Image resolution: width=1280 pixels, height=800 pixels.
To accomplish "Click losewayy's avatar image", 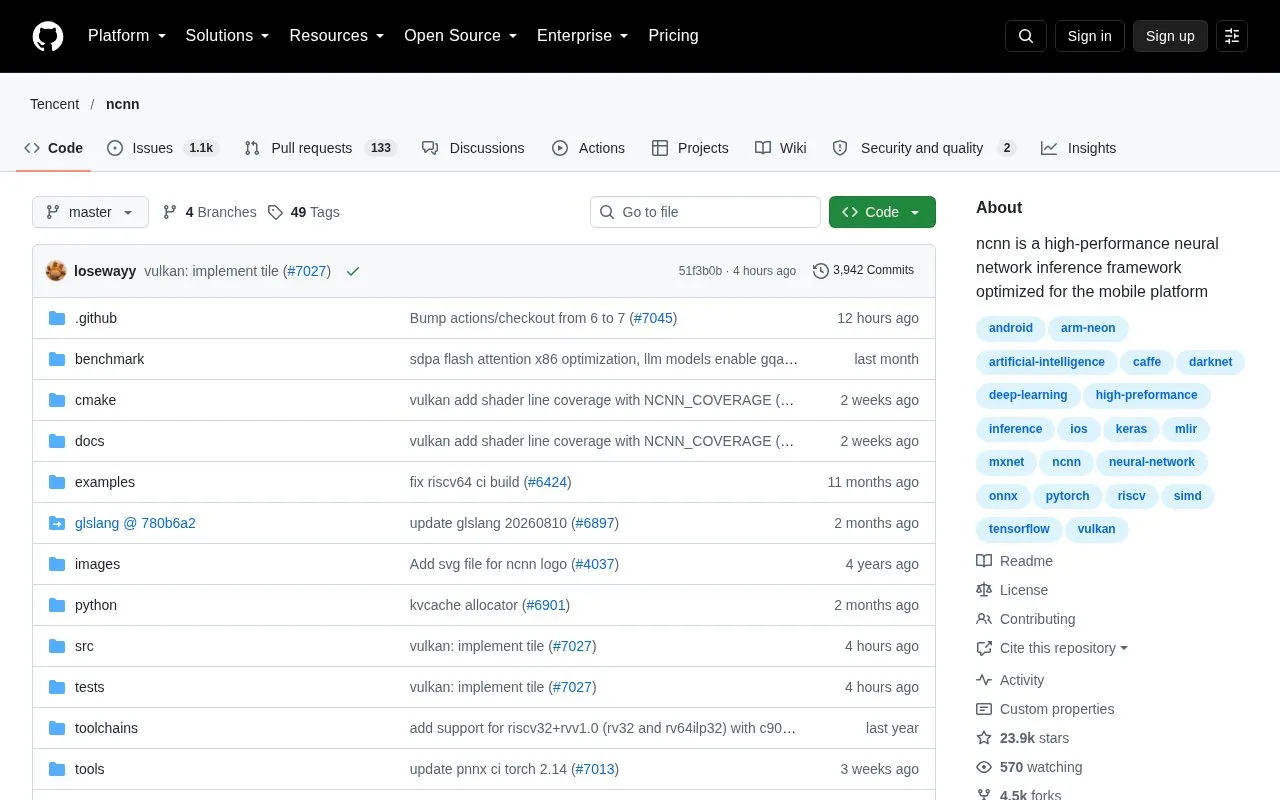I will (56, 271).
